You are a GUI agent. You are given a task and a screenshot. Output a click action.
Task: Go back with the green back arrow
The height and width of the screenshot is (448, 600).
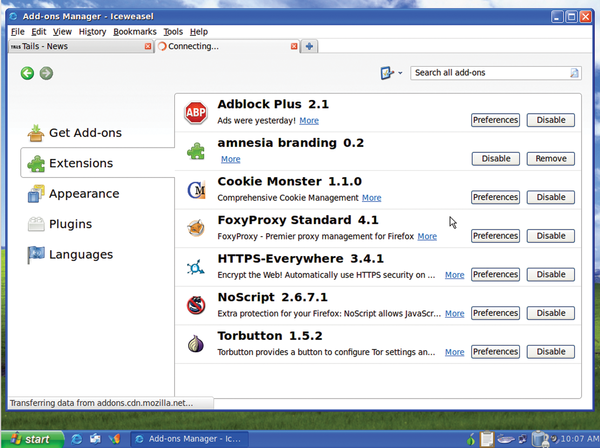[27, 73]
